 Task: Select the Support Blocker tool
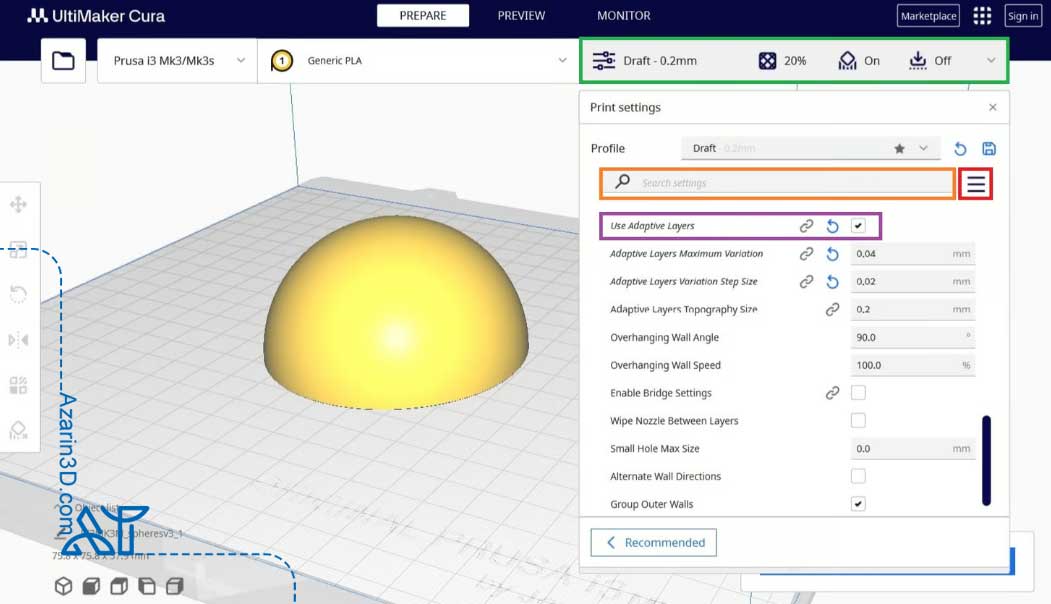tap(18, 430)
